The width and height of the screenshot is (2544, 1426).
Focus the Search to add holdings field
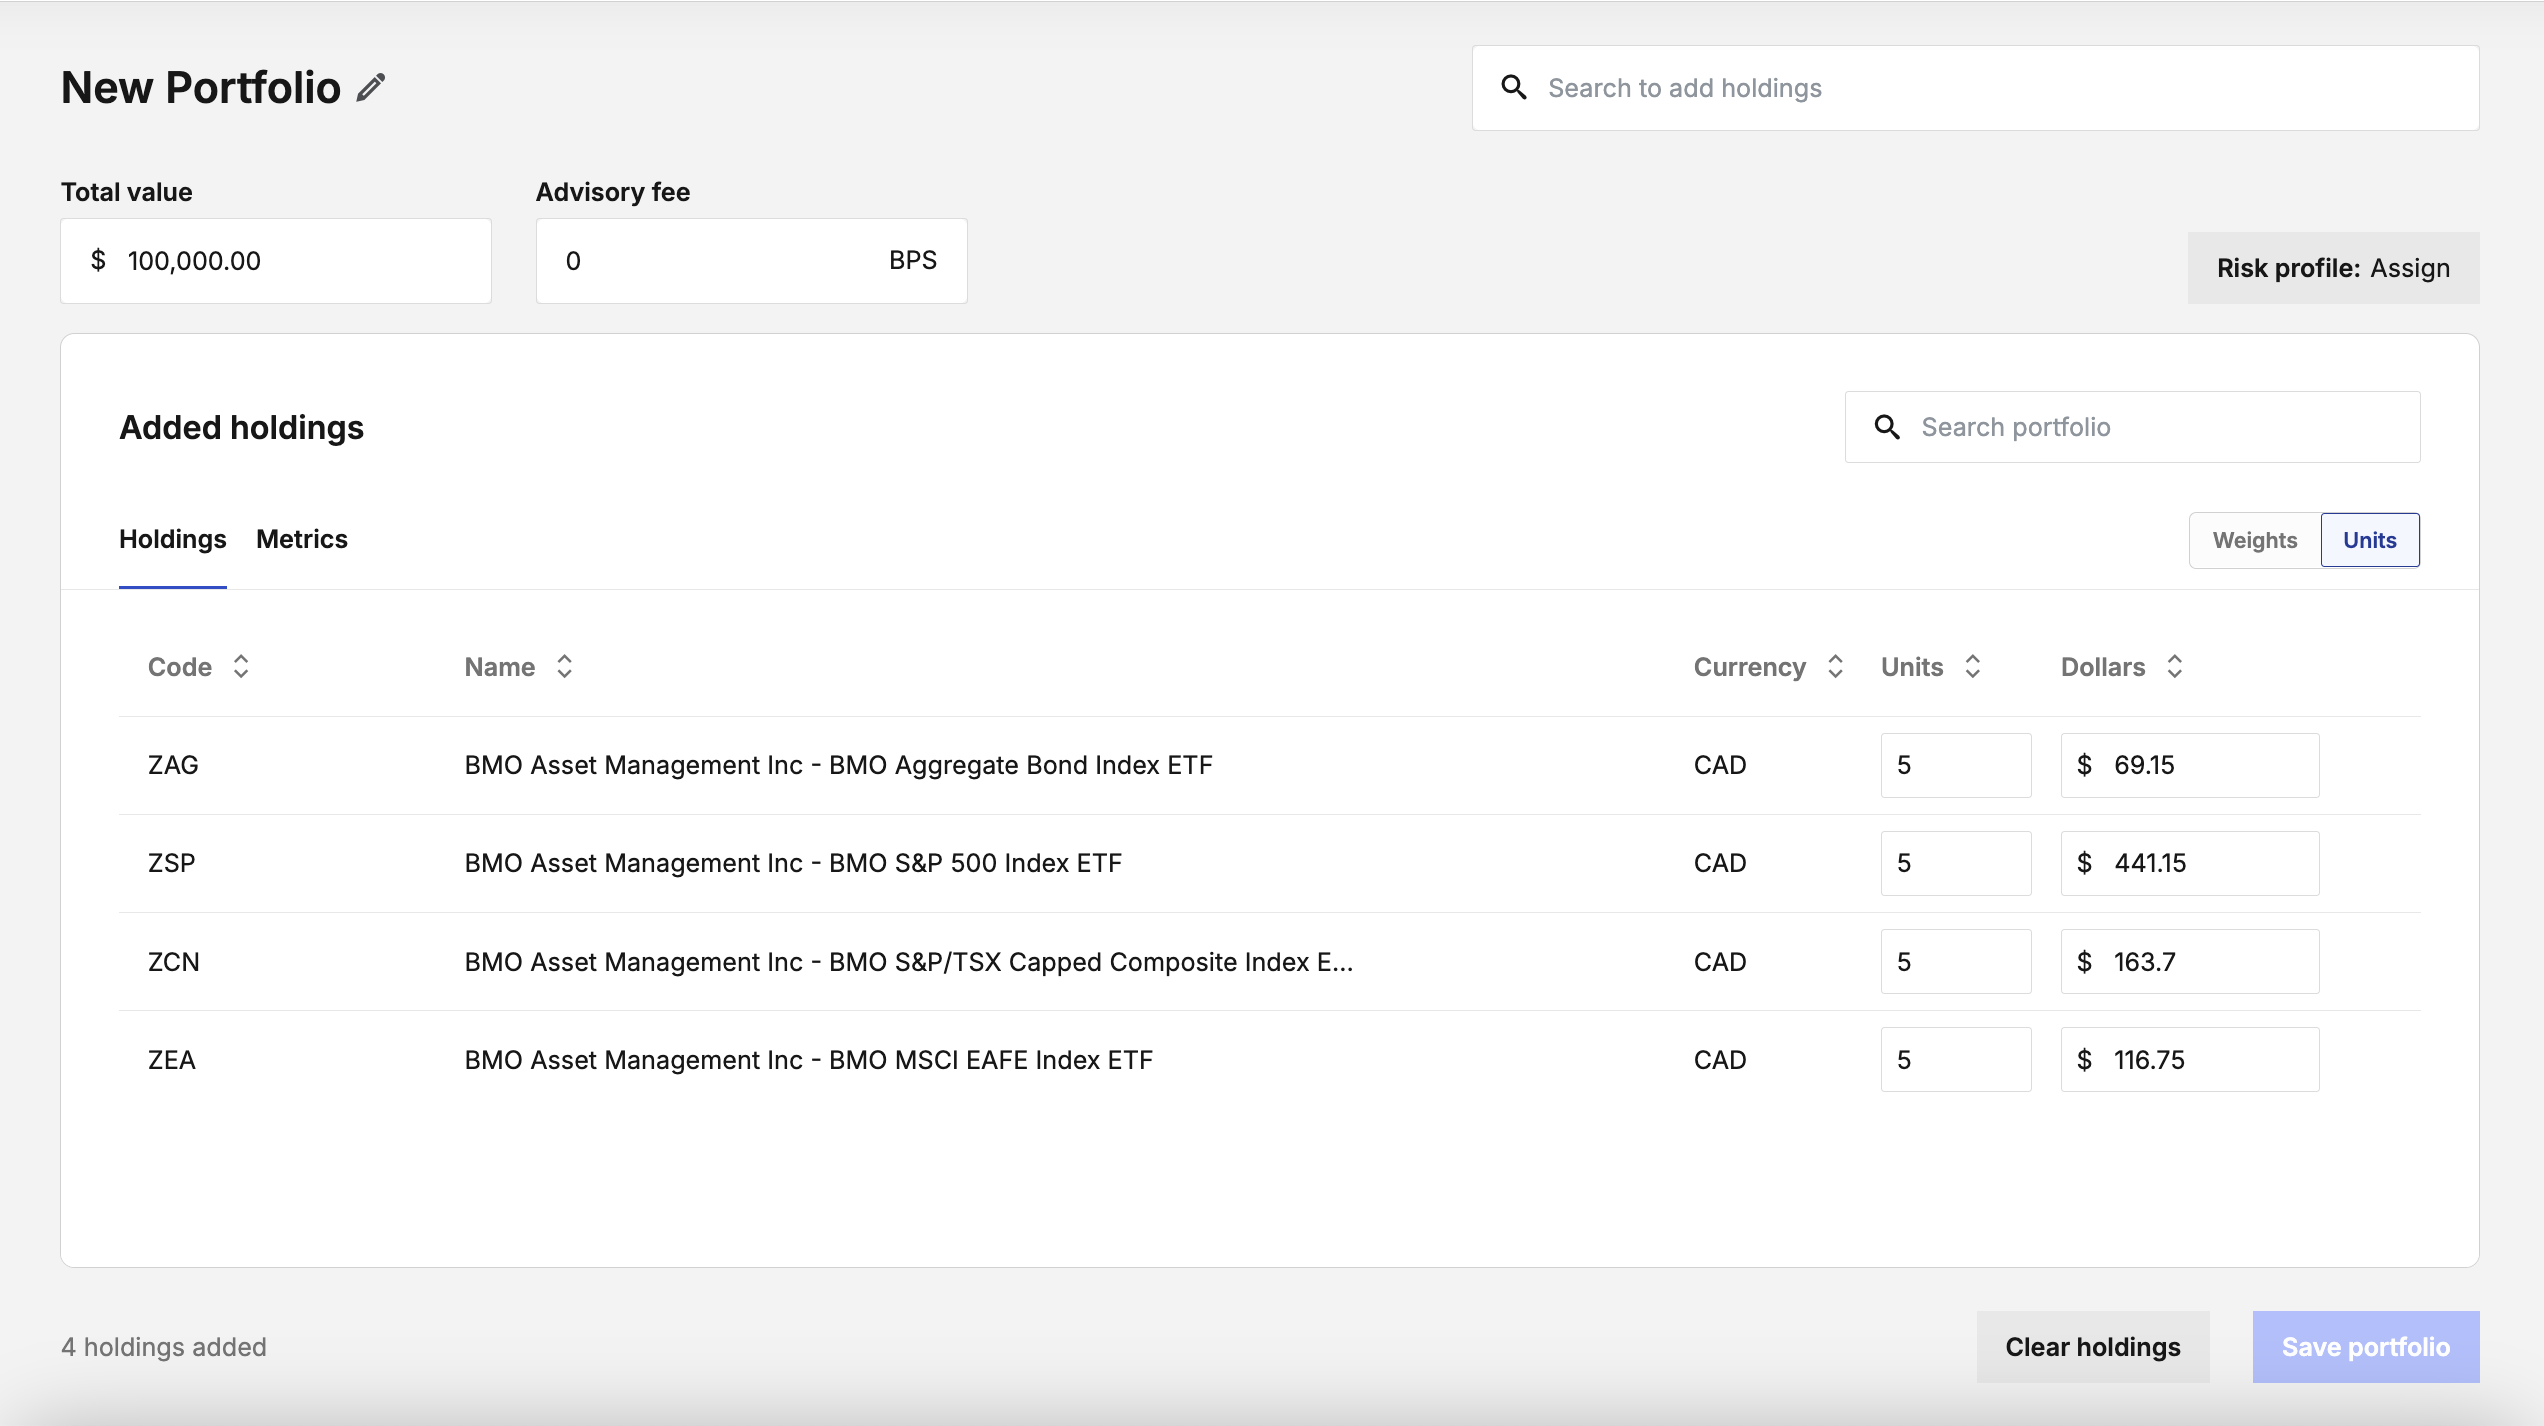pos(1975,88)
